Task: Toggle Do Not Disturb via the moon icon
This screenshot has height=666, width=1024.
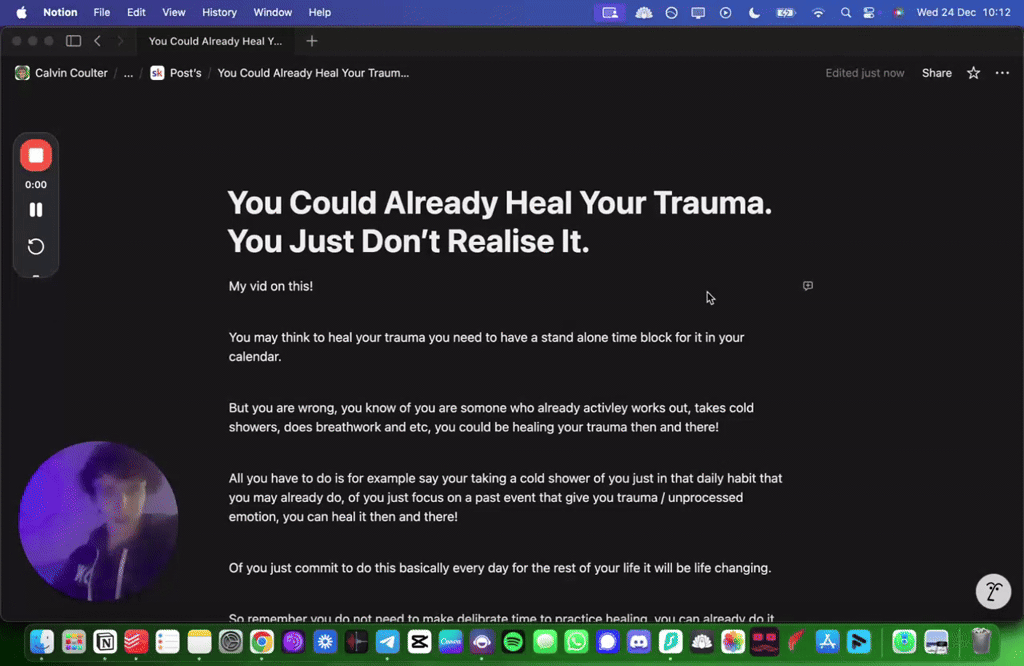Action: [x=753, y=13]
